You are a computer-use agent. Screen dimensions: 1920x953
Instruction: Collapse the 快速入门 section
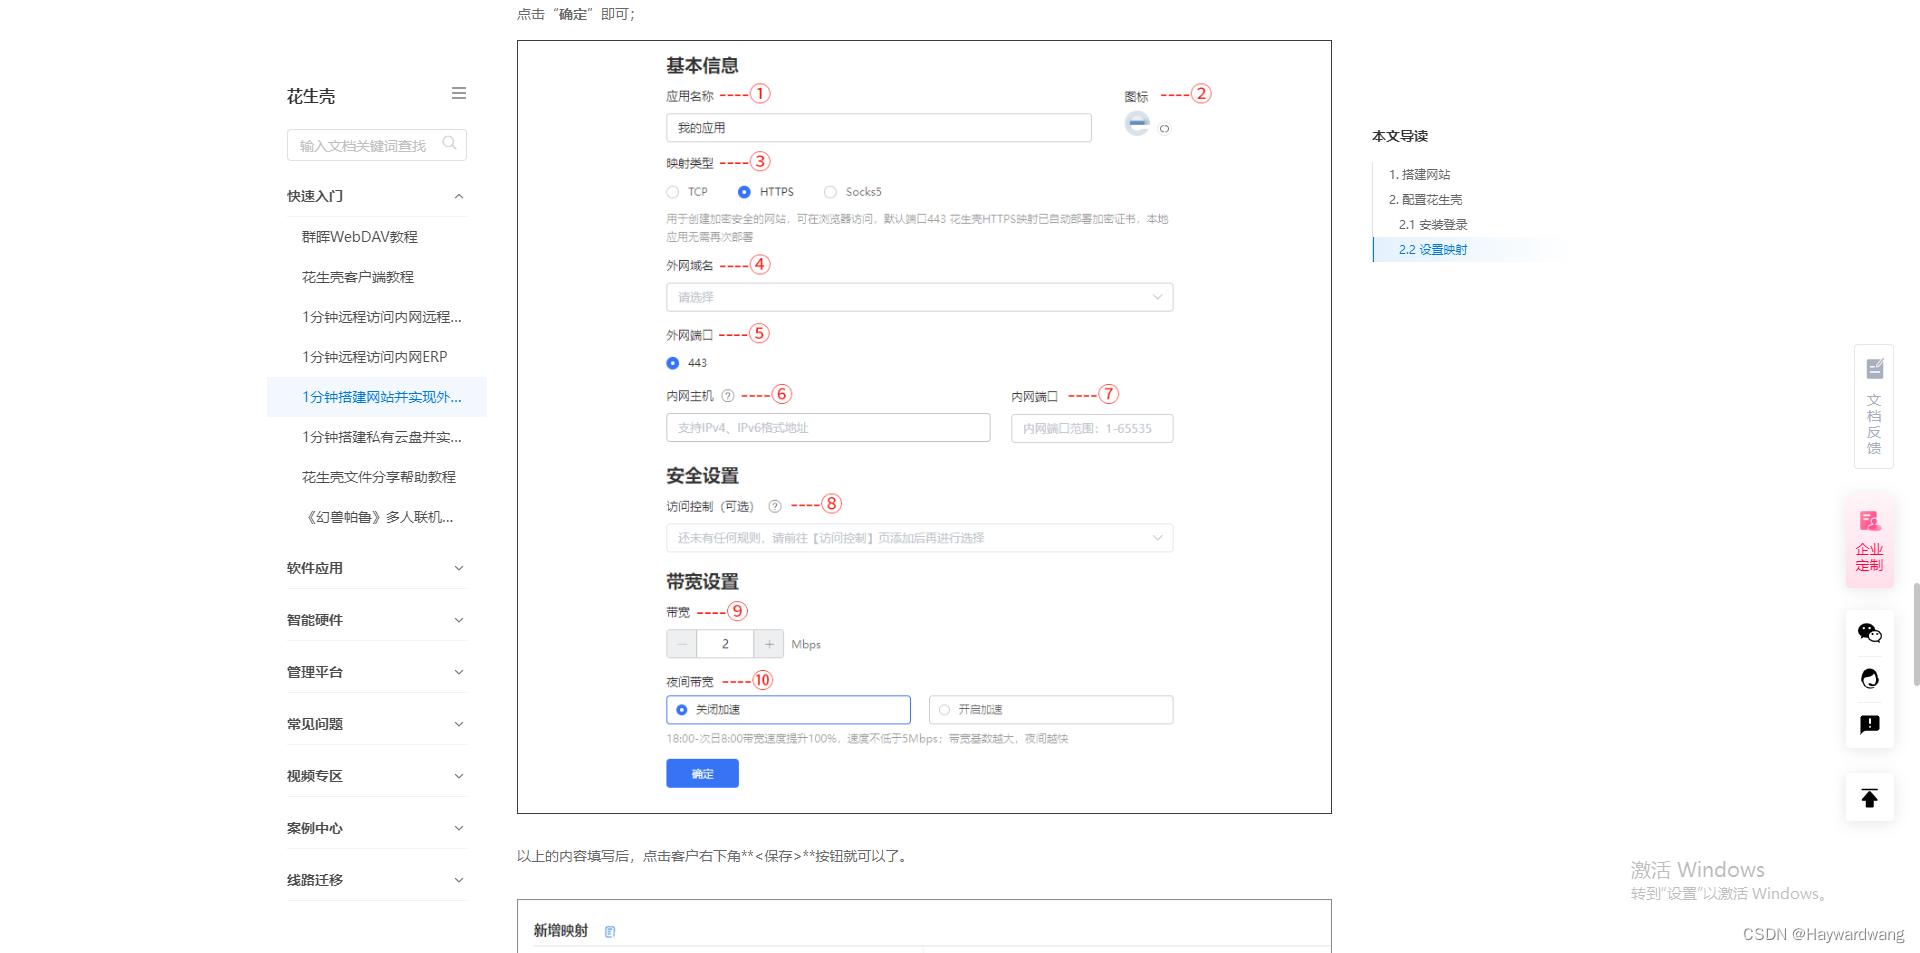[376, 196]
